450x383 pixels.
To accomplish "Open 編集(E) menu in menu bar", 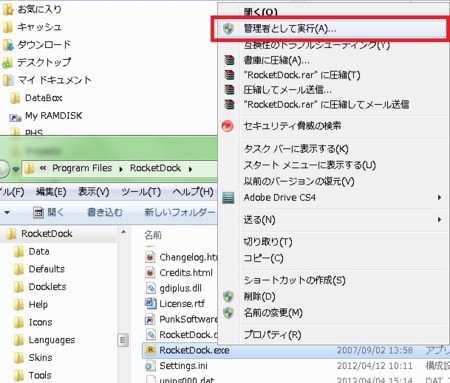I will (51, 192).
